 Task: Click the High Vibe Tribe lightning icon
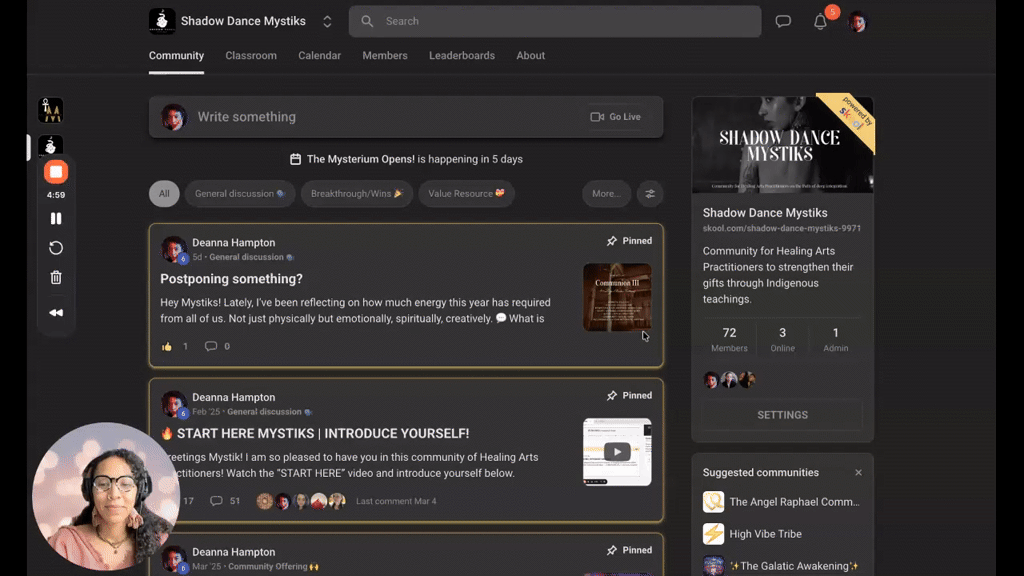(713, 534)
